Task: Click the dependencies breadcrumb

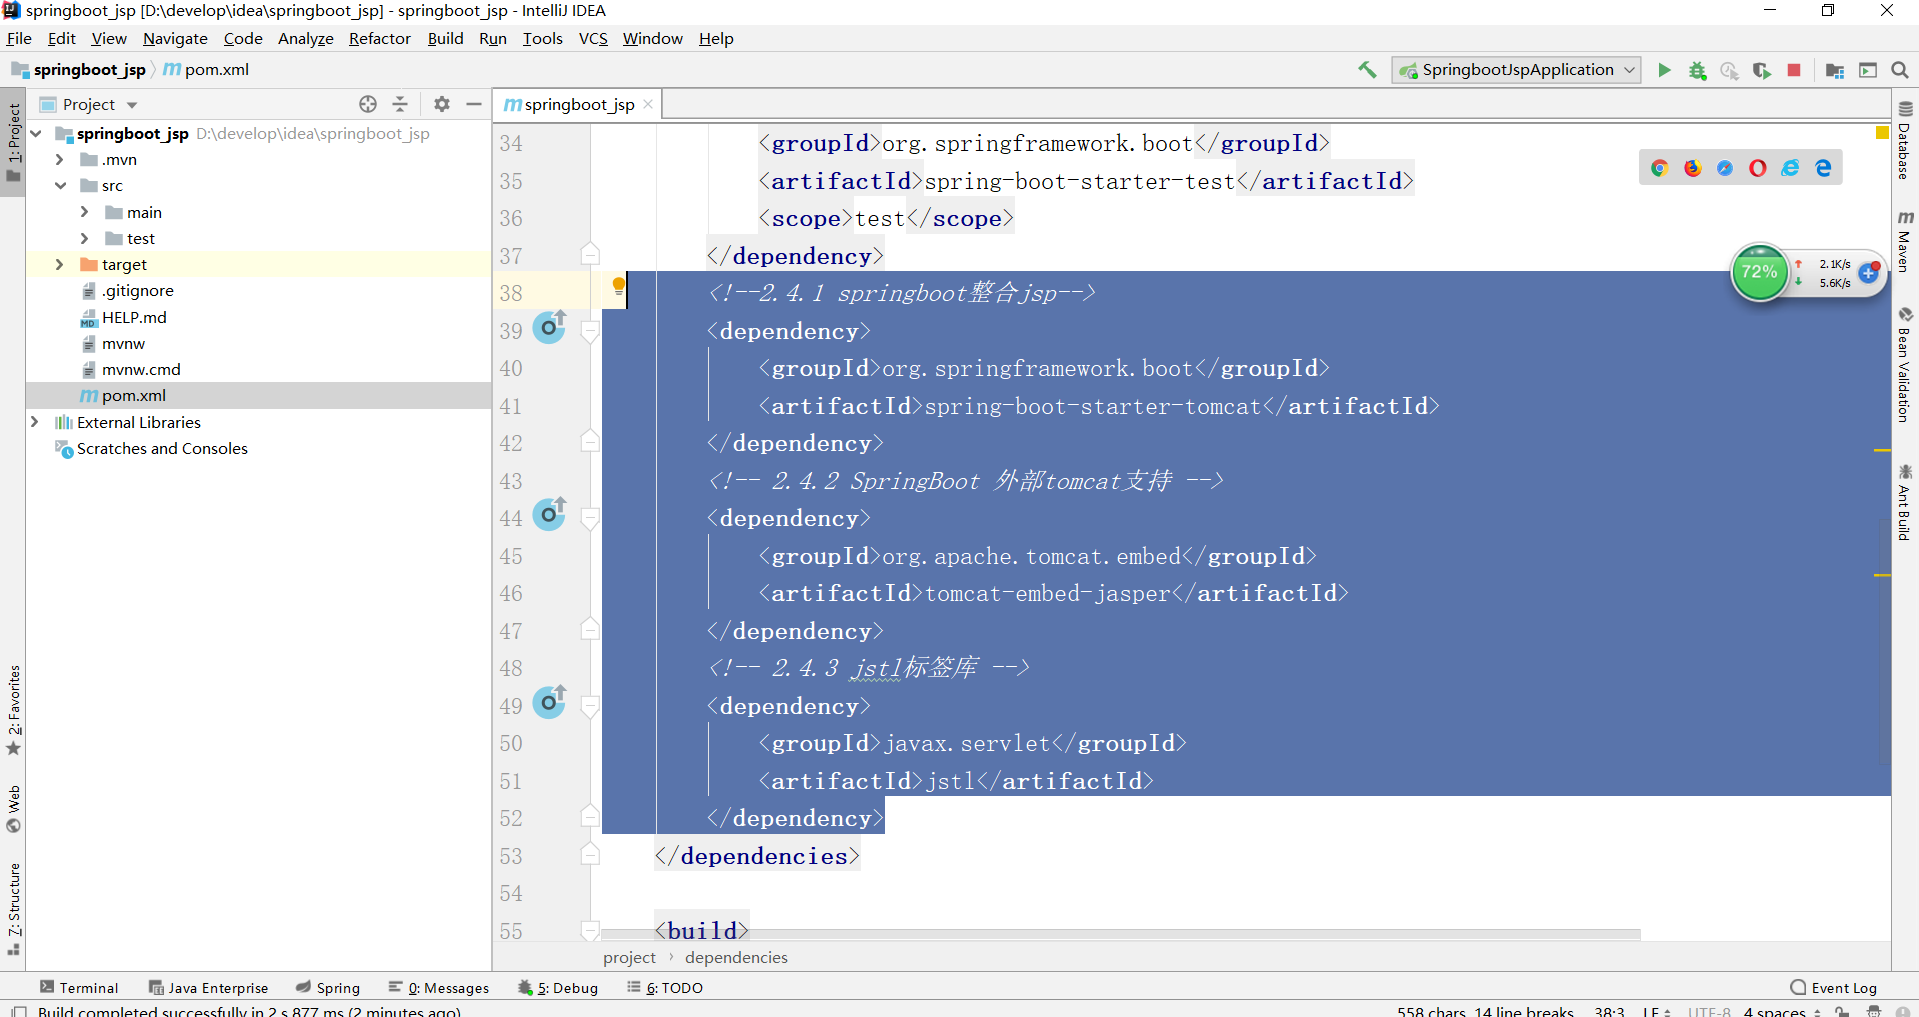Action: (736, 957)
